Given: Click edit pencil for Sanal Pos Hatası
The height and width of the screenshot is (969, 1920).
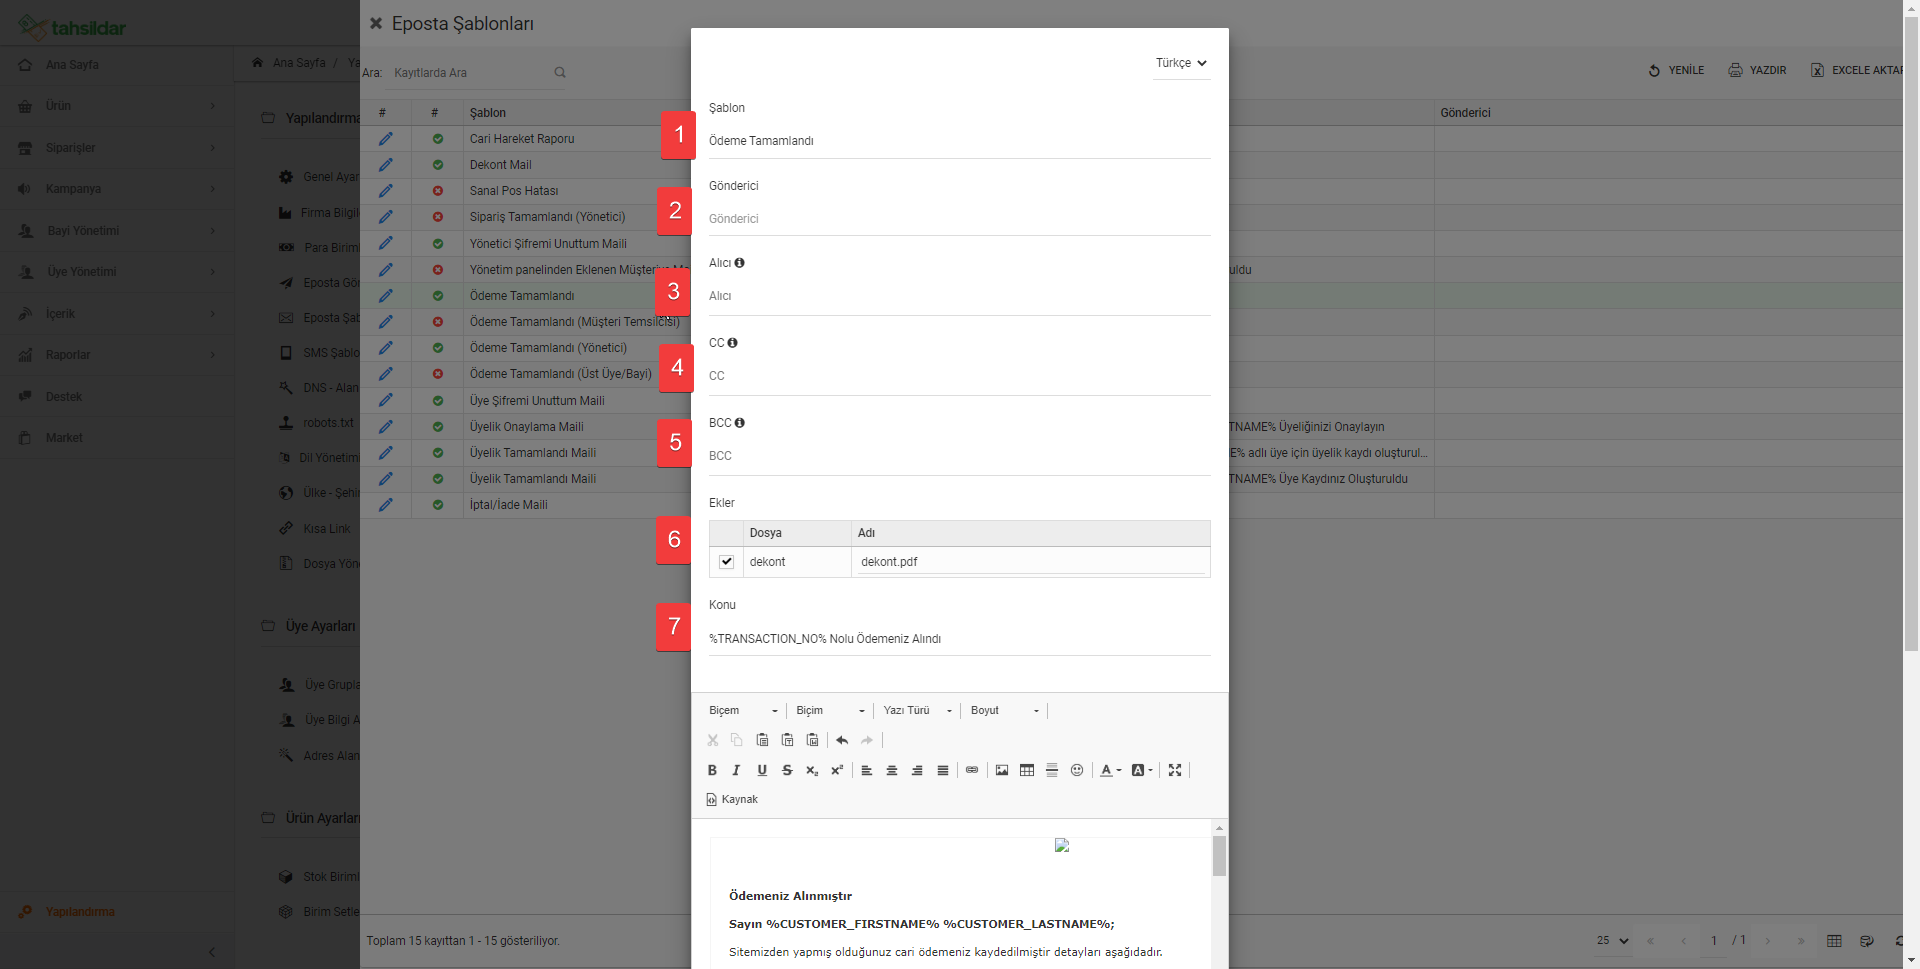Looking at the screenshot, I should pyautogui.click(x=385, y=191).
